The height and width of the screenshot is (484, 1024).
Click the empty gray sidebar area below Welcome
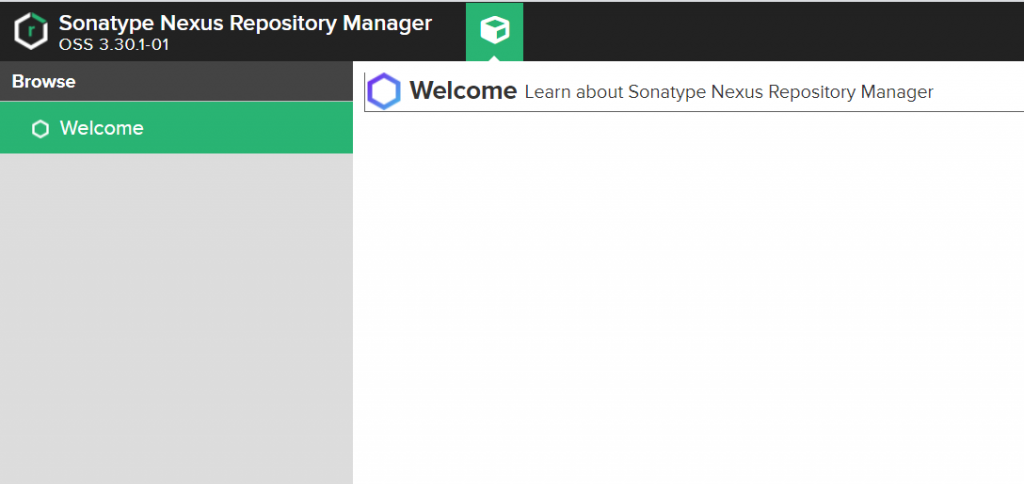coord(176,319)
